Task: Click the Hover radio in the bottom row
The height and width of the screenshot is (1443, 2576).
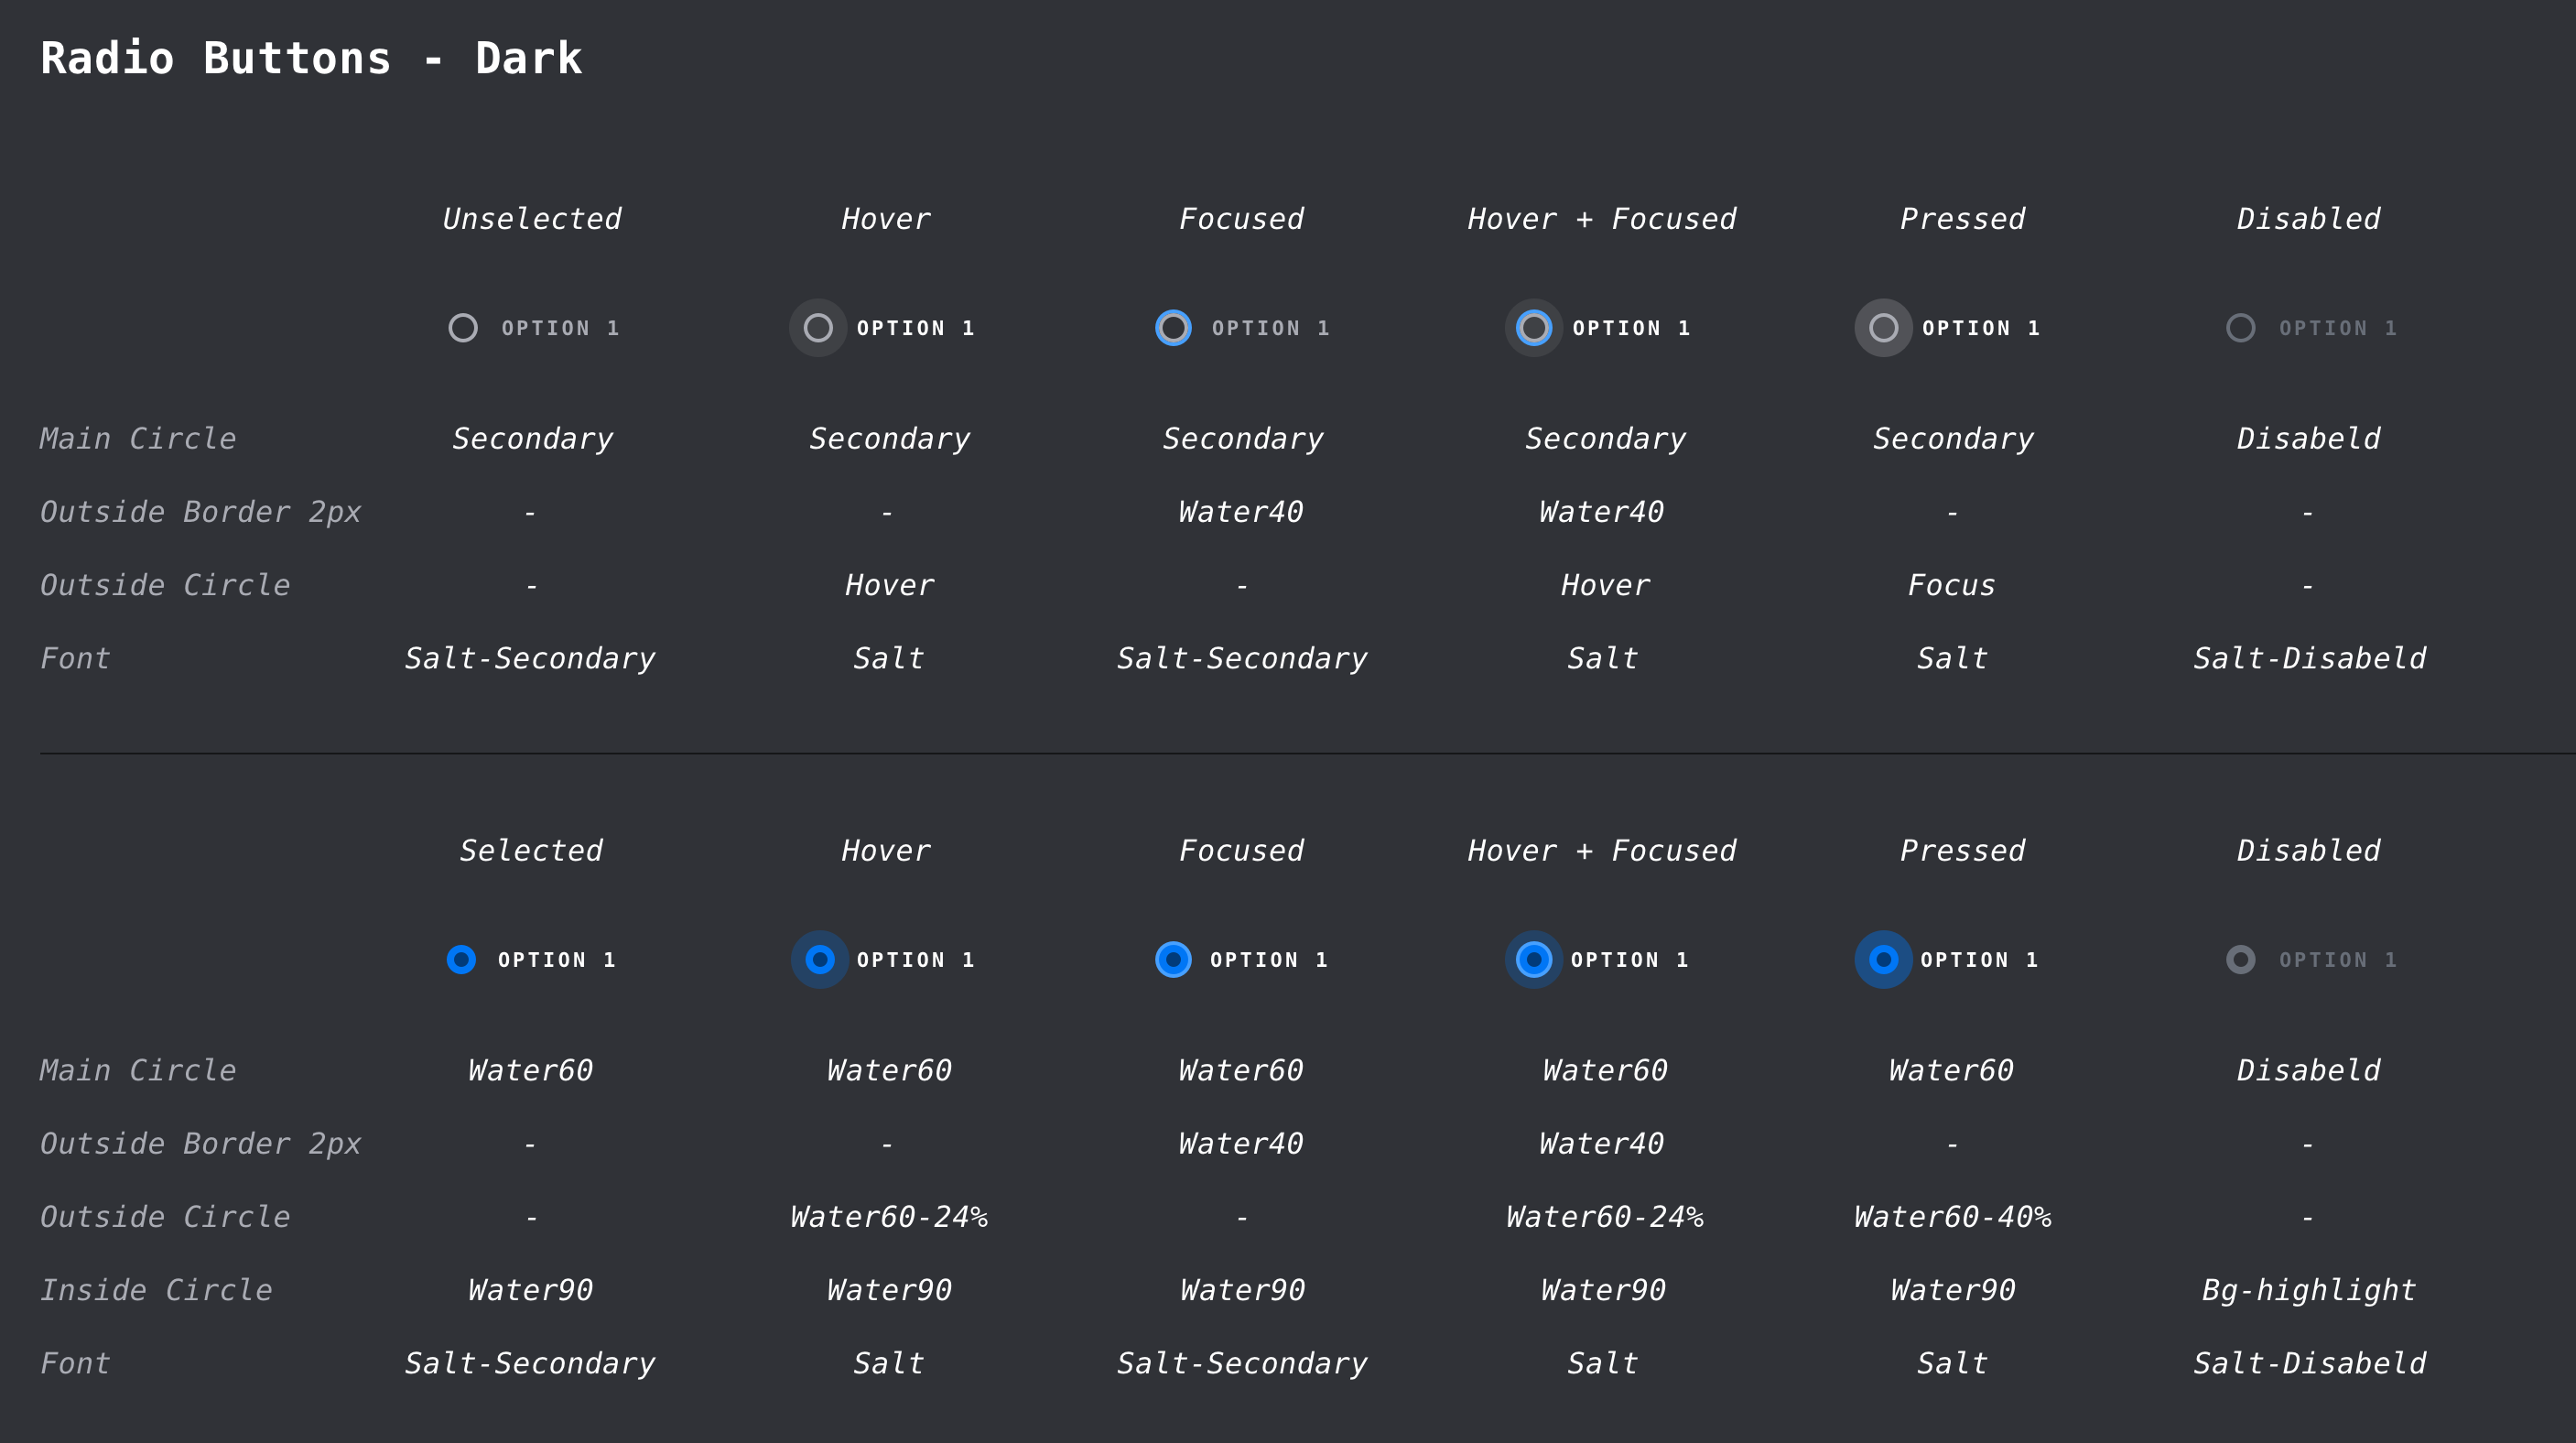Action: tap(819, 960)
